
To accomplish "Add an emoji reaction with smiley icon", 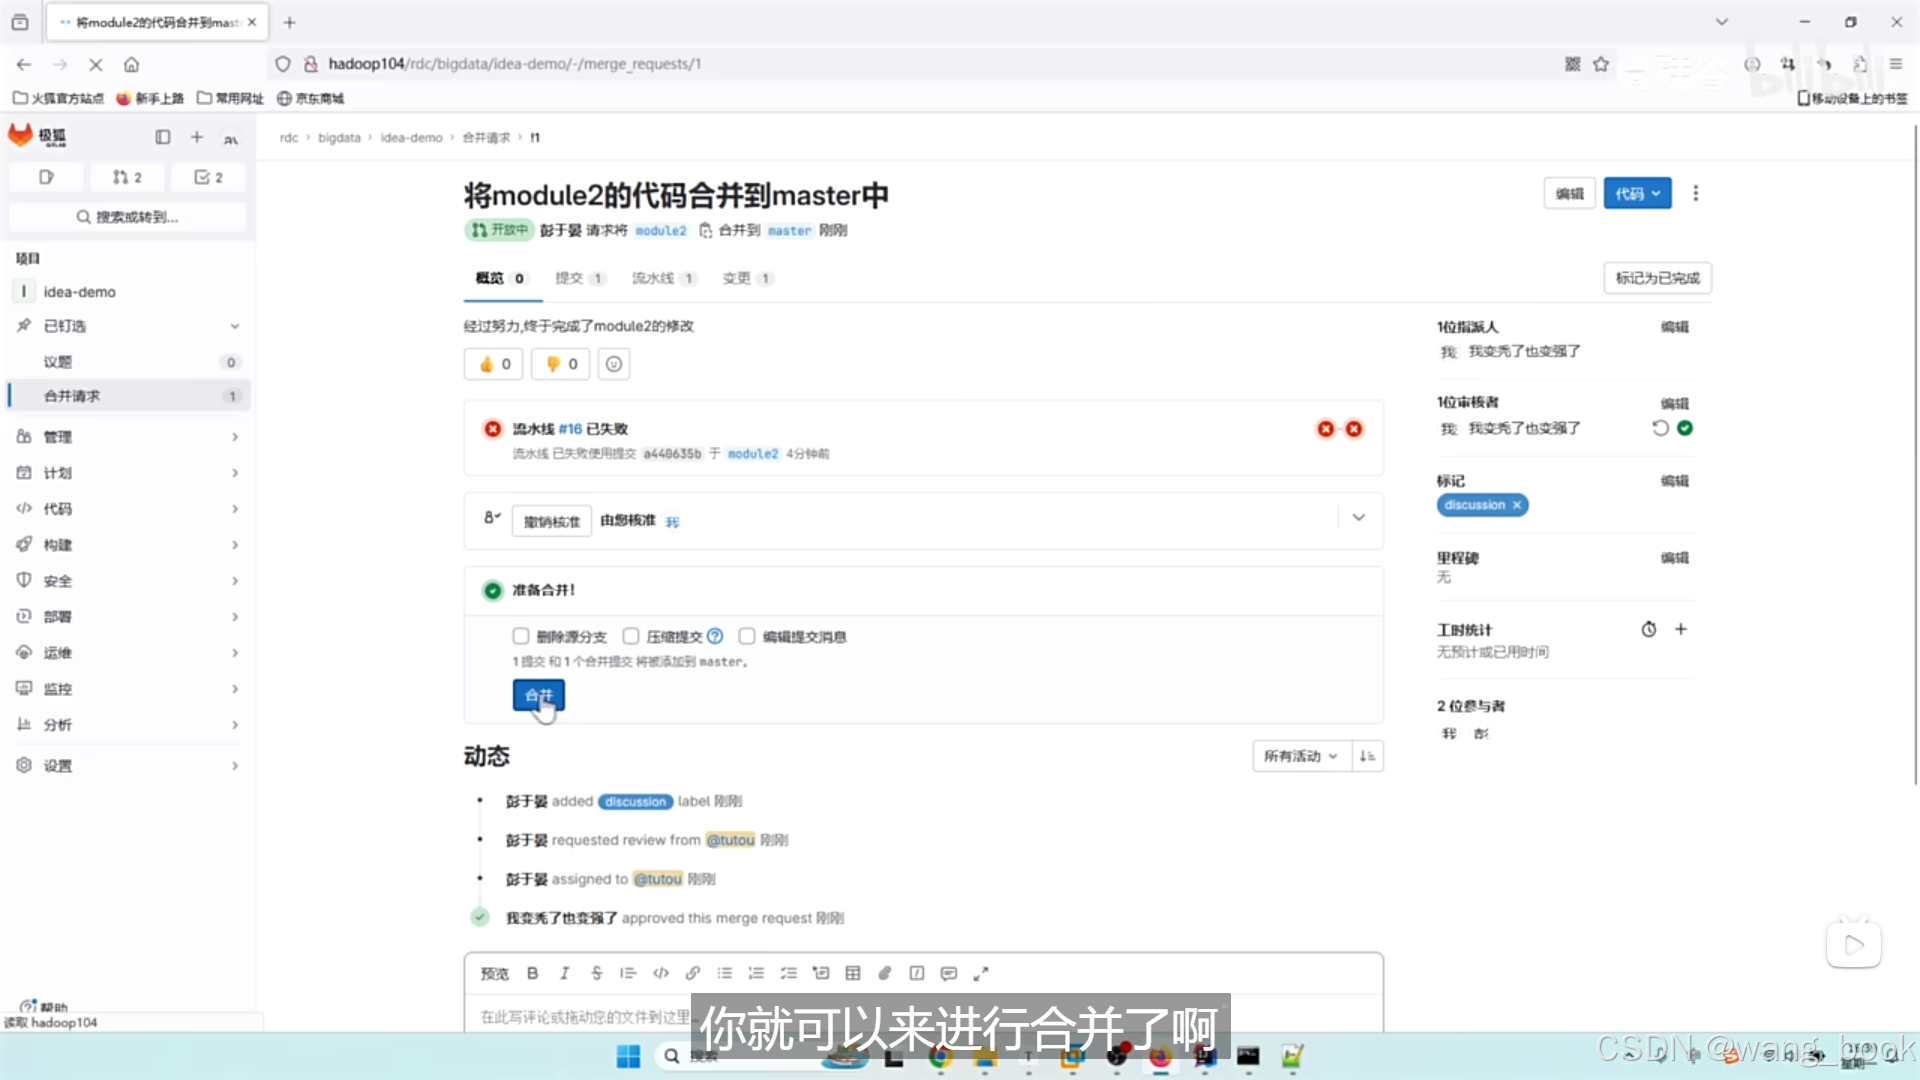I will click(x=614, y=364).
